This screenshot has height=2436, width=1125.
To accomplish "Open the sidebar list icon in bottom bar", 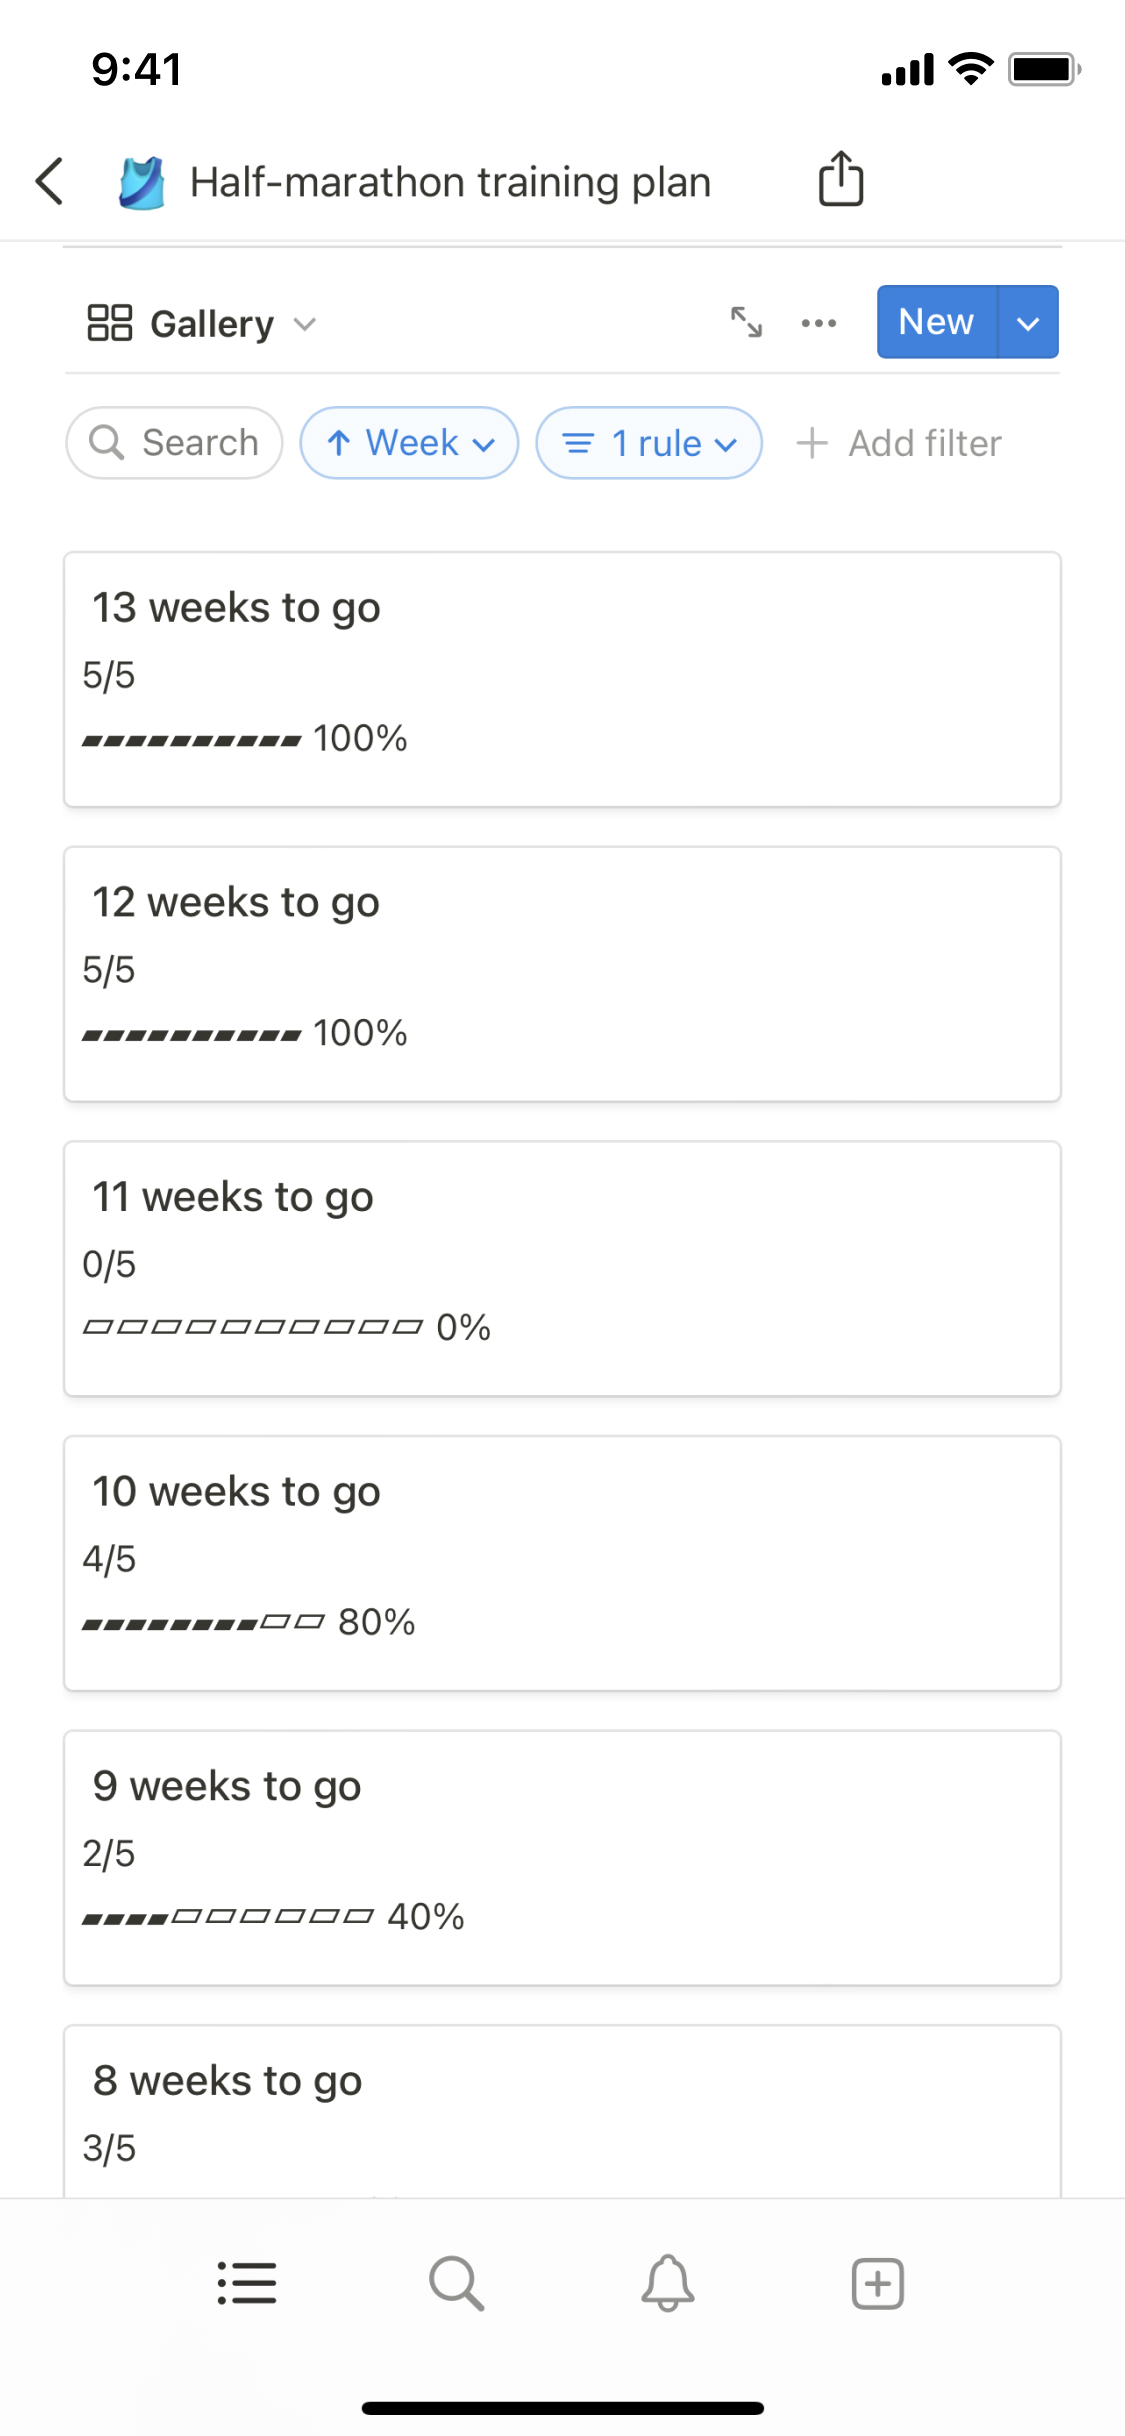I will pos(247,2283).
